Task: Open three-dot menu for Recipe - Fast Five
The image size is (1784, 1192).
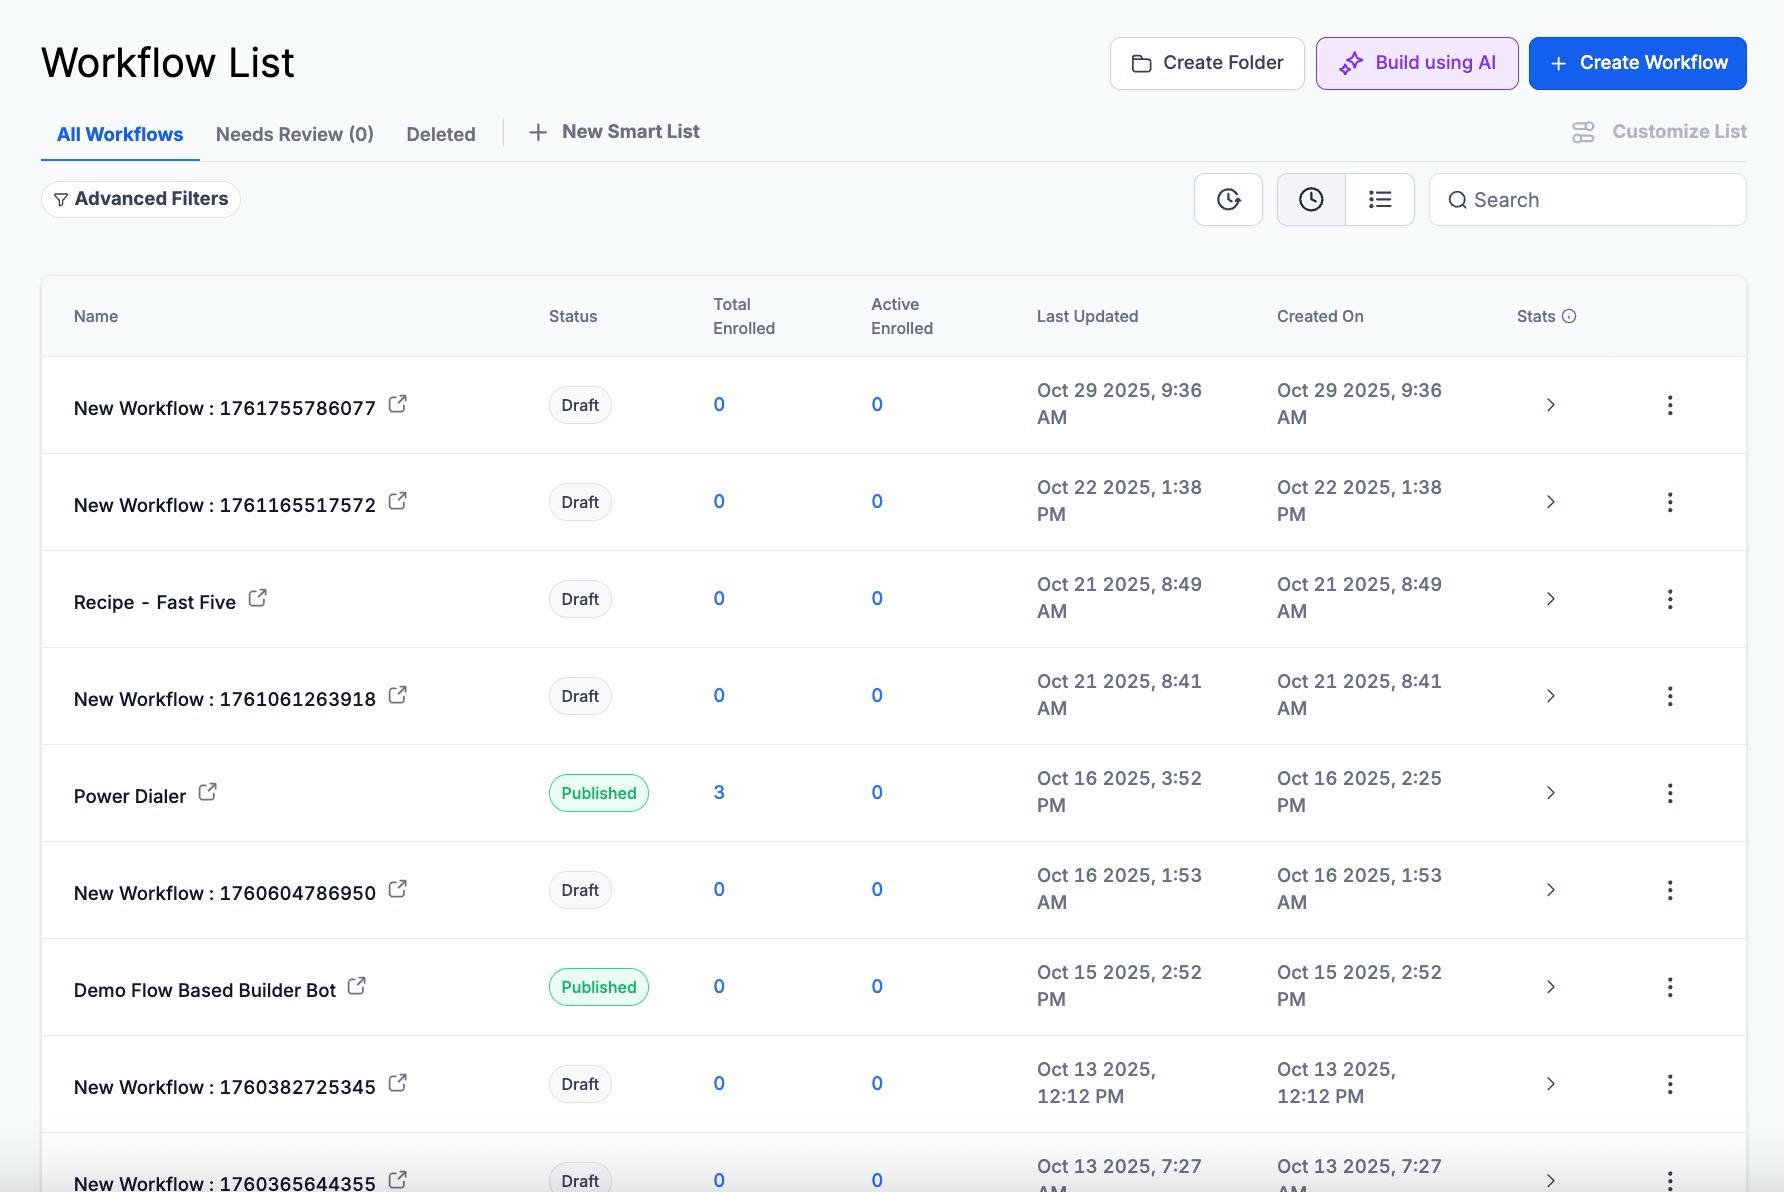Action: [1669, 599]
